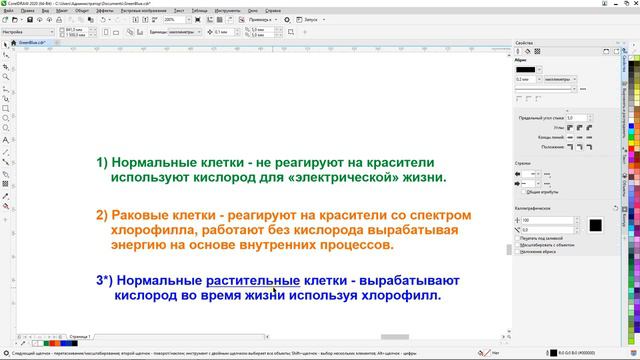The image size is (640, 360).
Task: Click the orange swatch in document palette
Action: tap(58, 343)
